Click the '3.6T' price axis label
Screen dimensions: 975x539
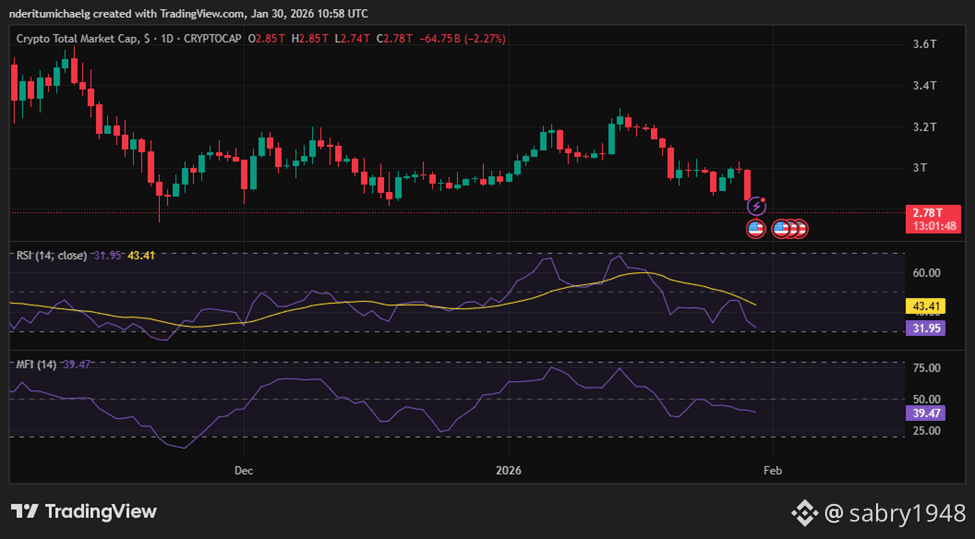tap(924, 44)
